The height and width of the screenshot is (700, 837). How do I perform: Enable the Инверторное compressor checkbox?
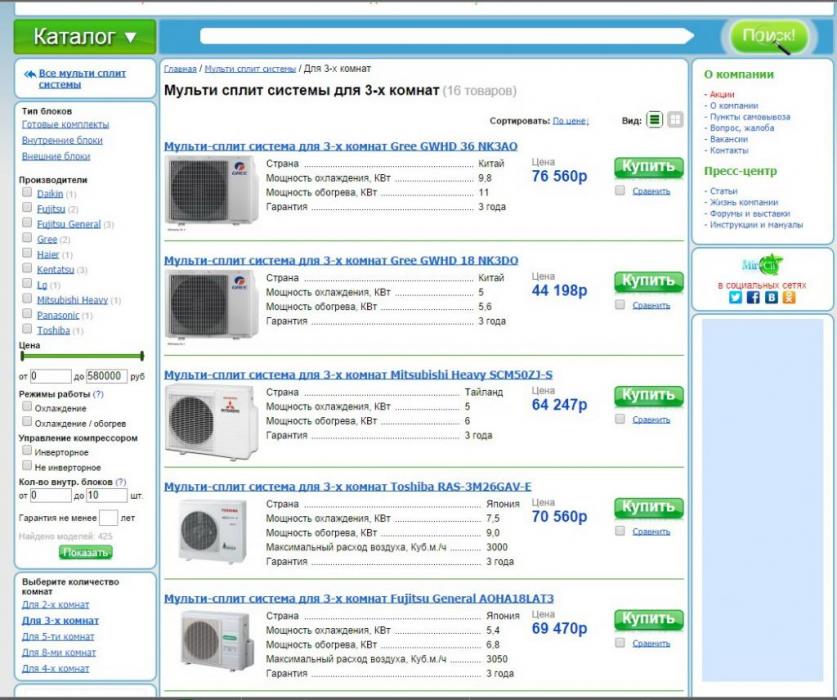point(27,450)
